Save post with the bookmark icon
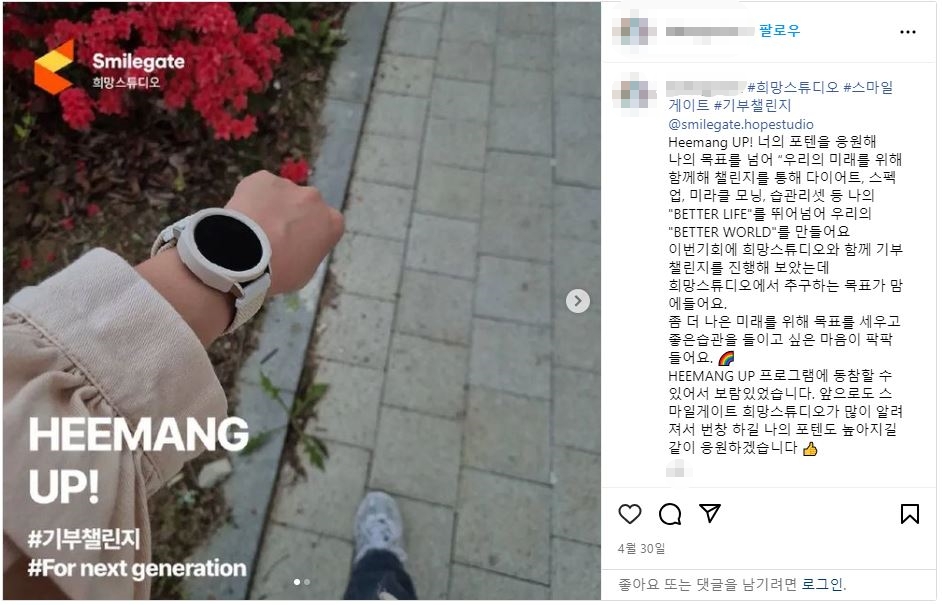 (910, 514)
